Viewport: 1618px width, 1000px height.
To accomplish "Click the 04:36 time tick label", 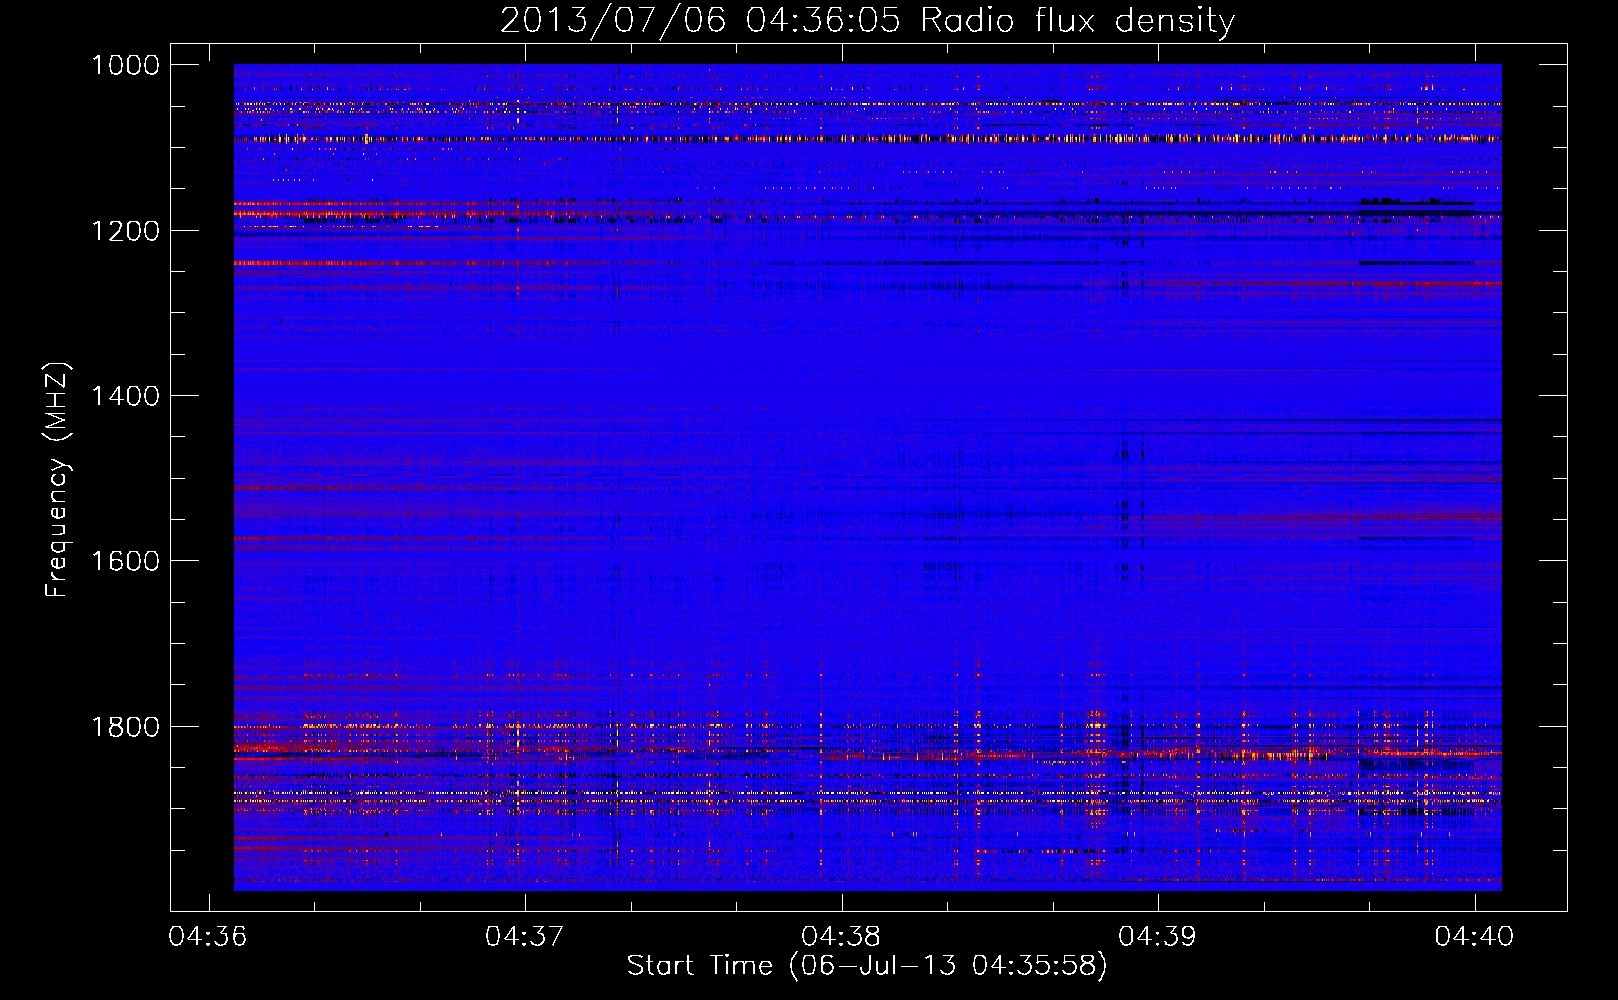I will coord(208,937).
